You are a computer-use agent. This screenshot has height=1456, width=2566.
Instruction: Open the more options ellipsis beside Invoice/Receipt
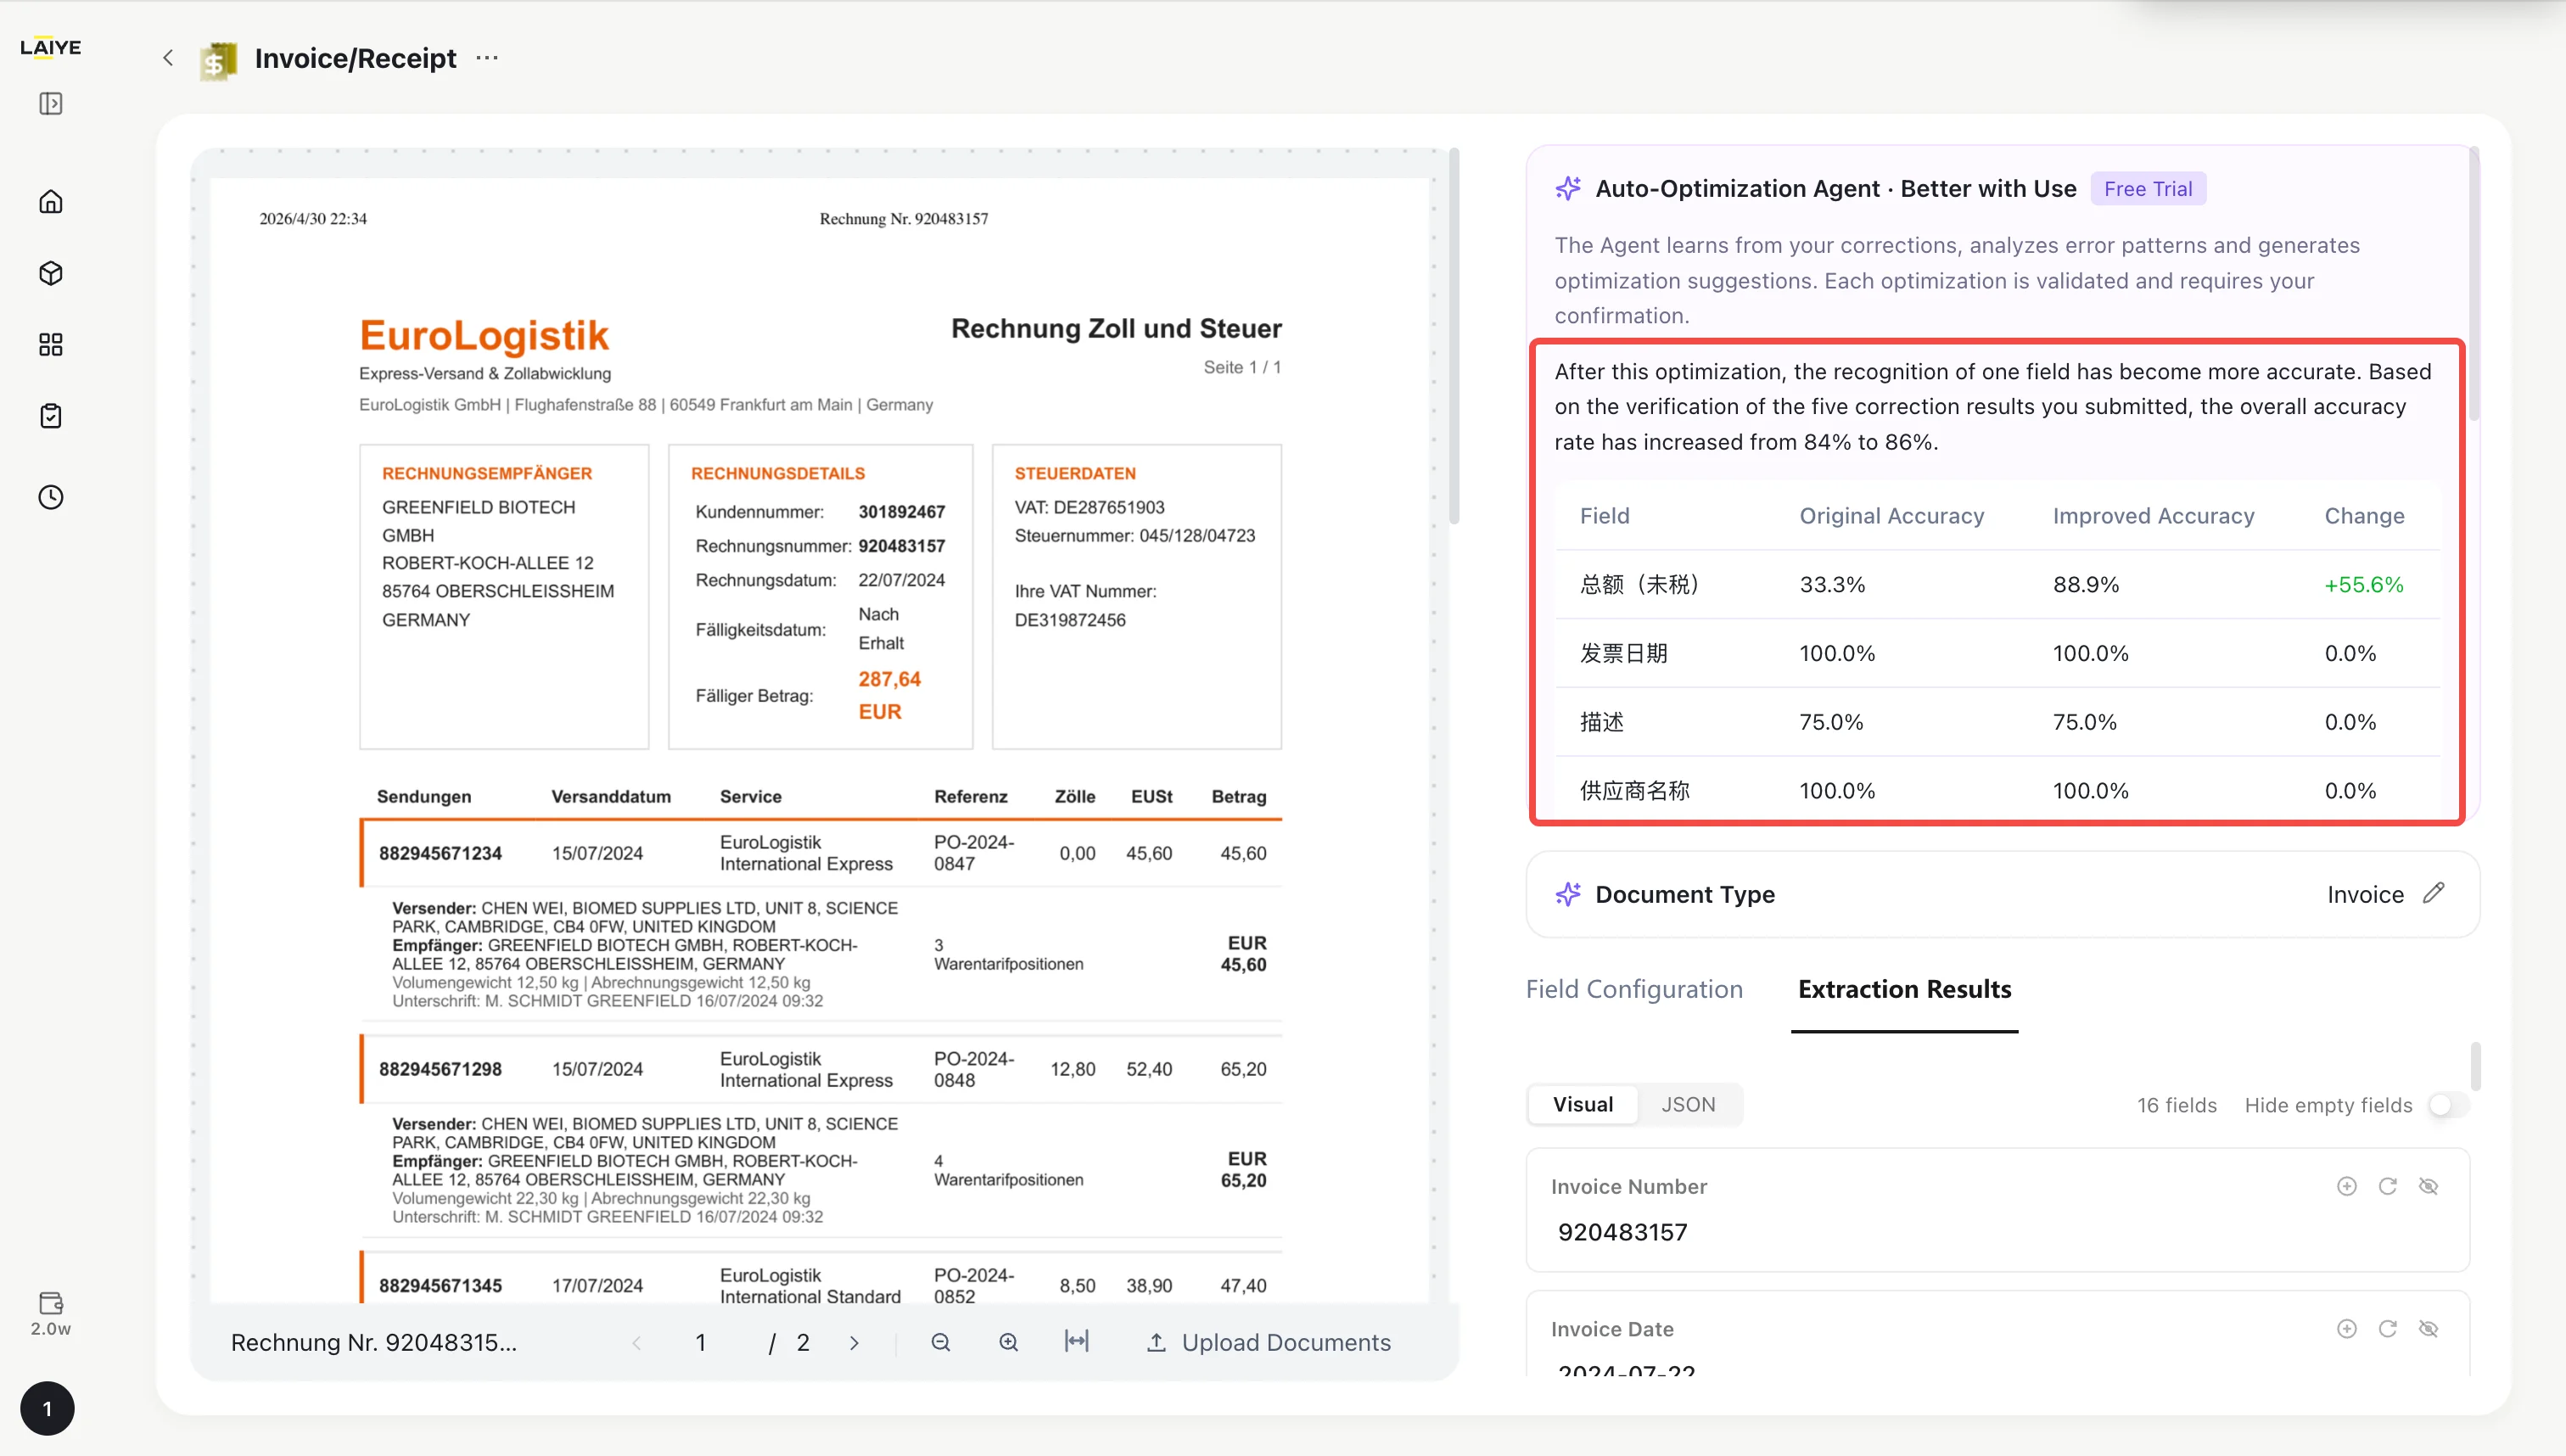pyautogui.click(x=487, y=58)
